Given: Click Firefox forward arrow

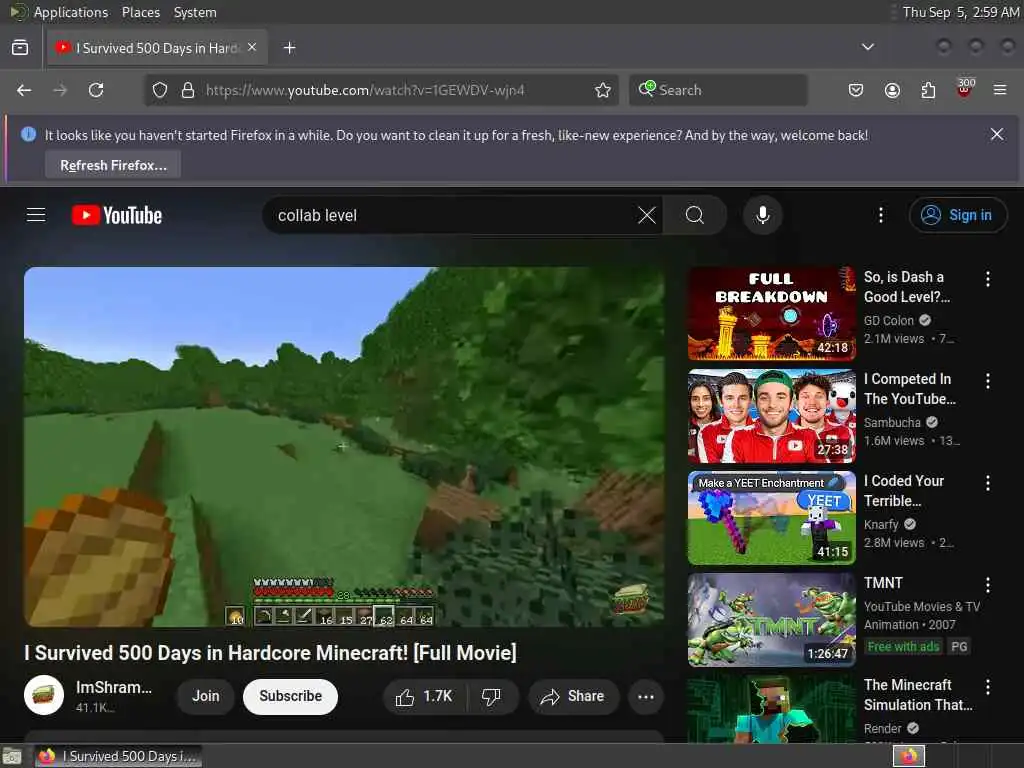Looking at the screenshot, I should [x=60, y=90].
